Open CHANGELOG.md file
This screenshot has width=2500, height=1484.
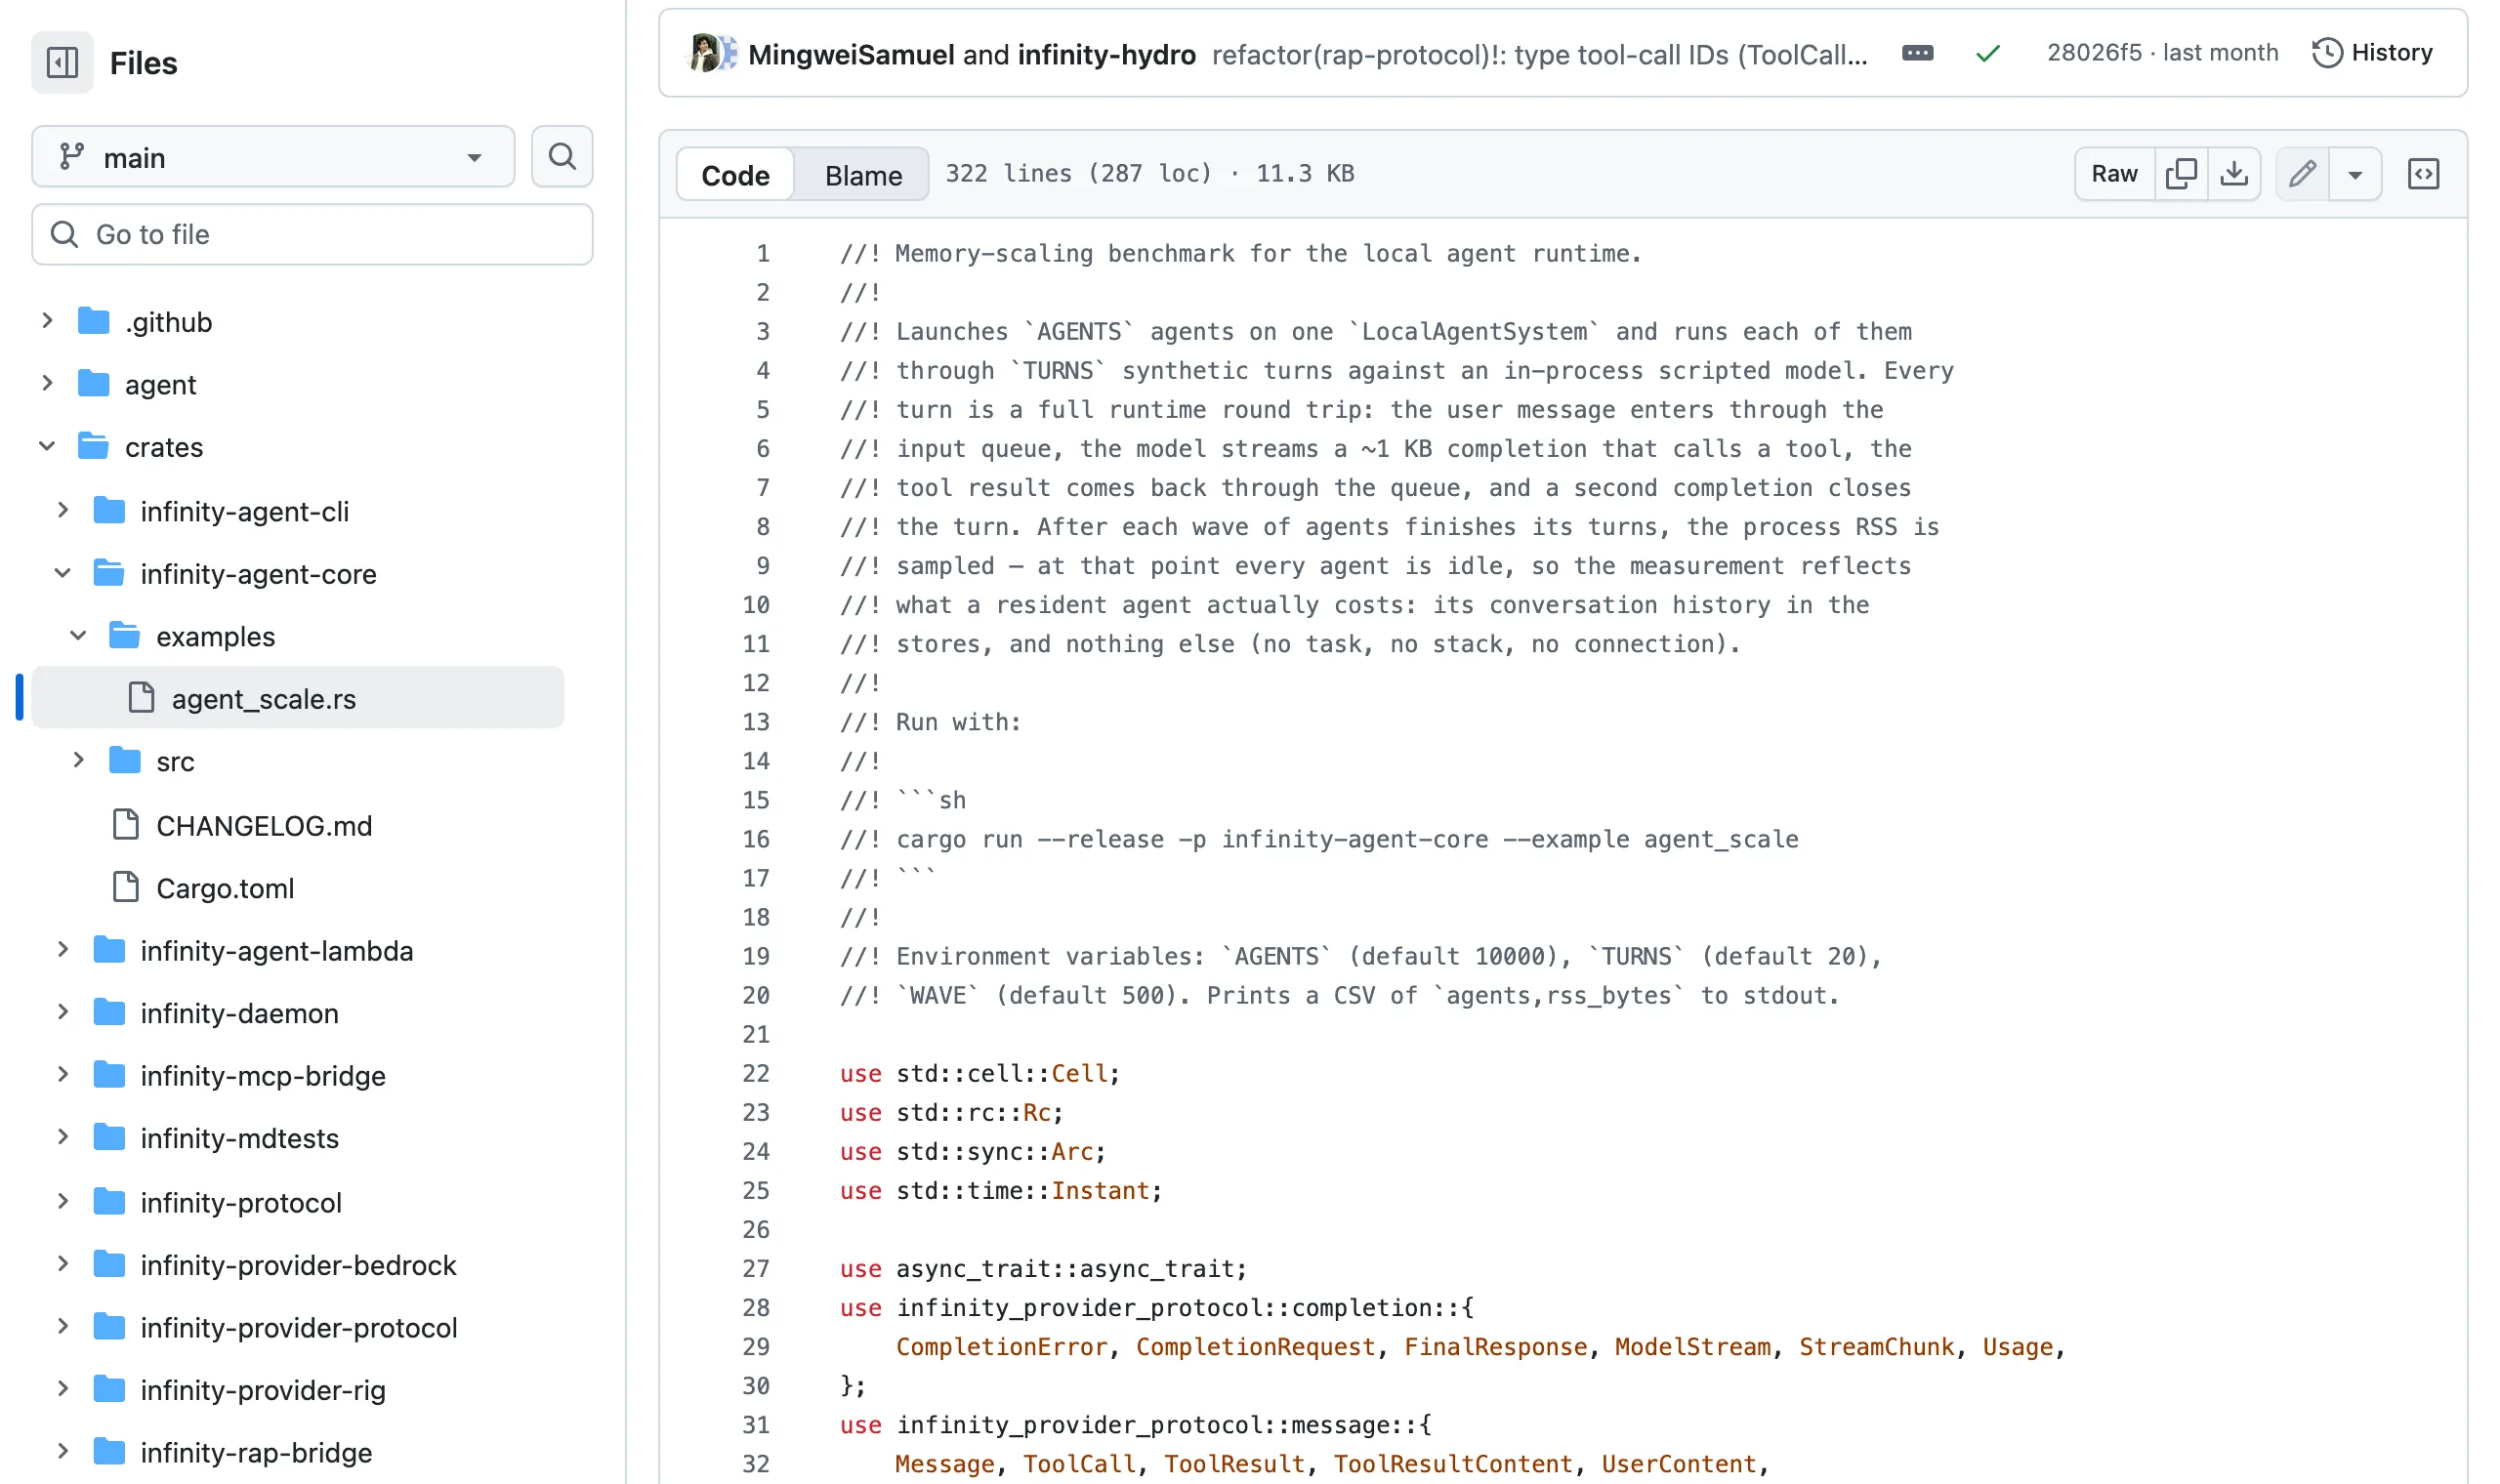pyautogui.click(x=264, y=826)
